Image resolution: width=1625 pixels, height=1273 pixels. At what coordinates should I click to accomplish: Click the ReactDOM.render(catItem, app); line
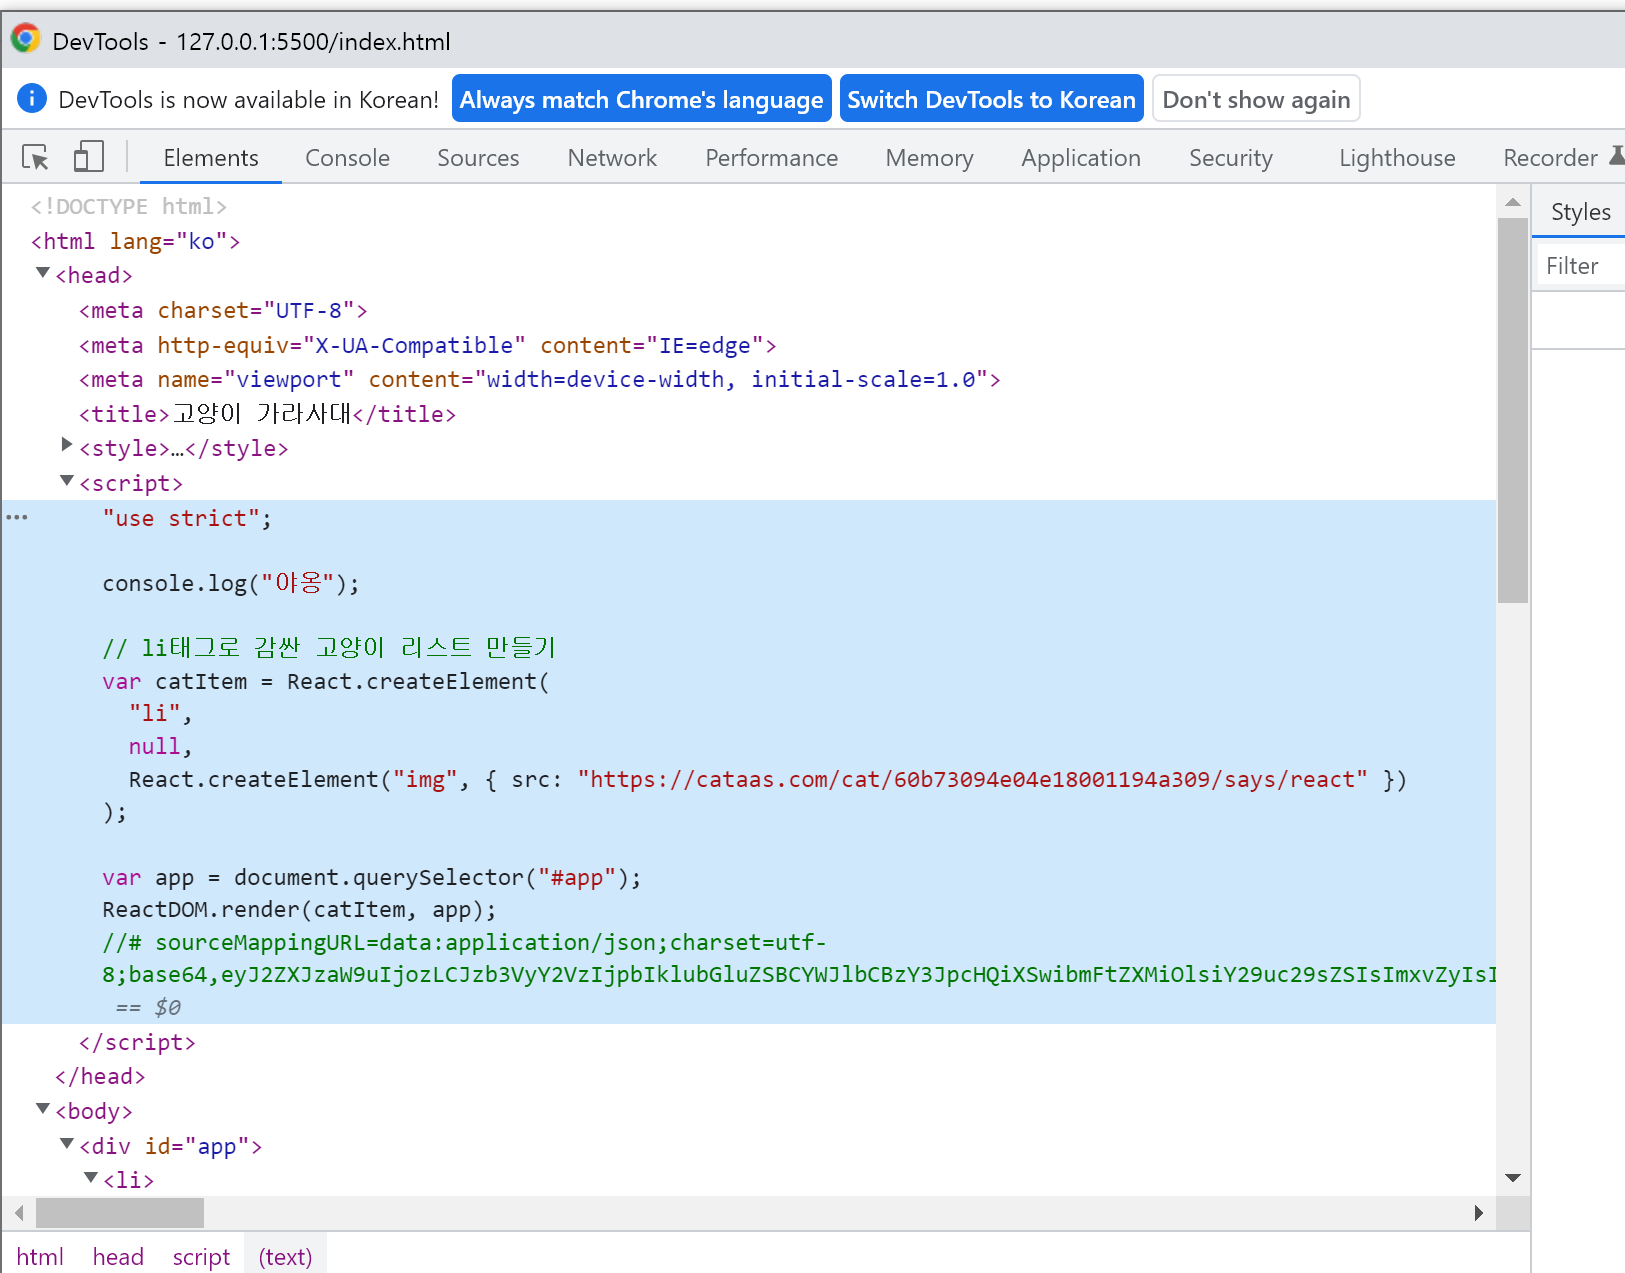[299, 909]
